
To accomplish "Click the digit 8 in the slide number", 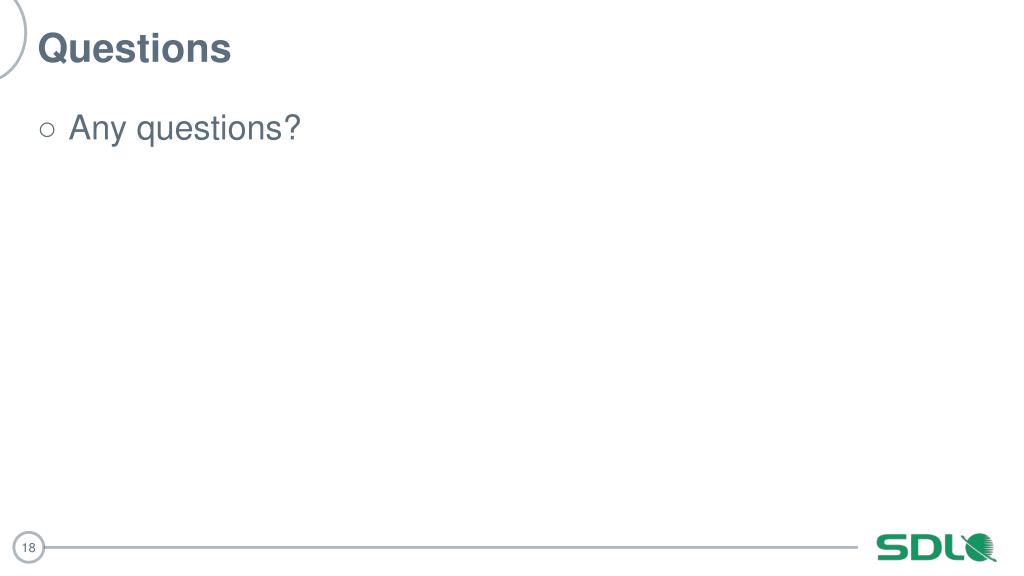I will tap(32, 547).
